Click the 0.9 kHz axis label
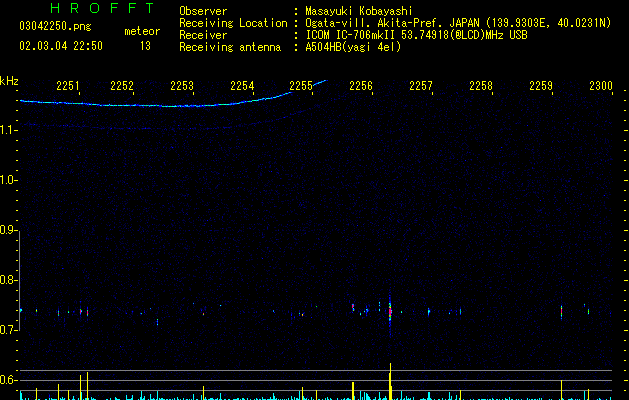The height and width of the screenshot is (400, 629). (8, 230)
